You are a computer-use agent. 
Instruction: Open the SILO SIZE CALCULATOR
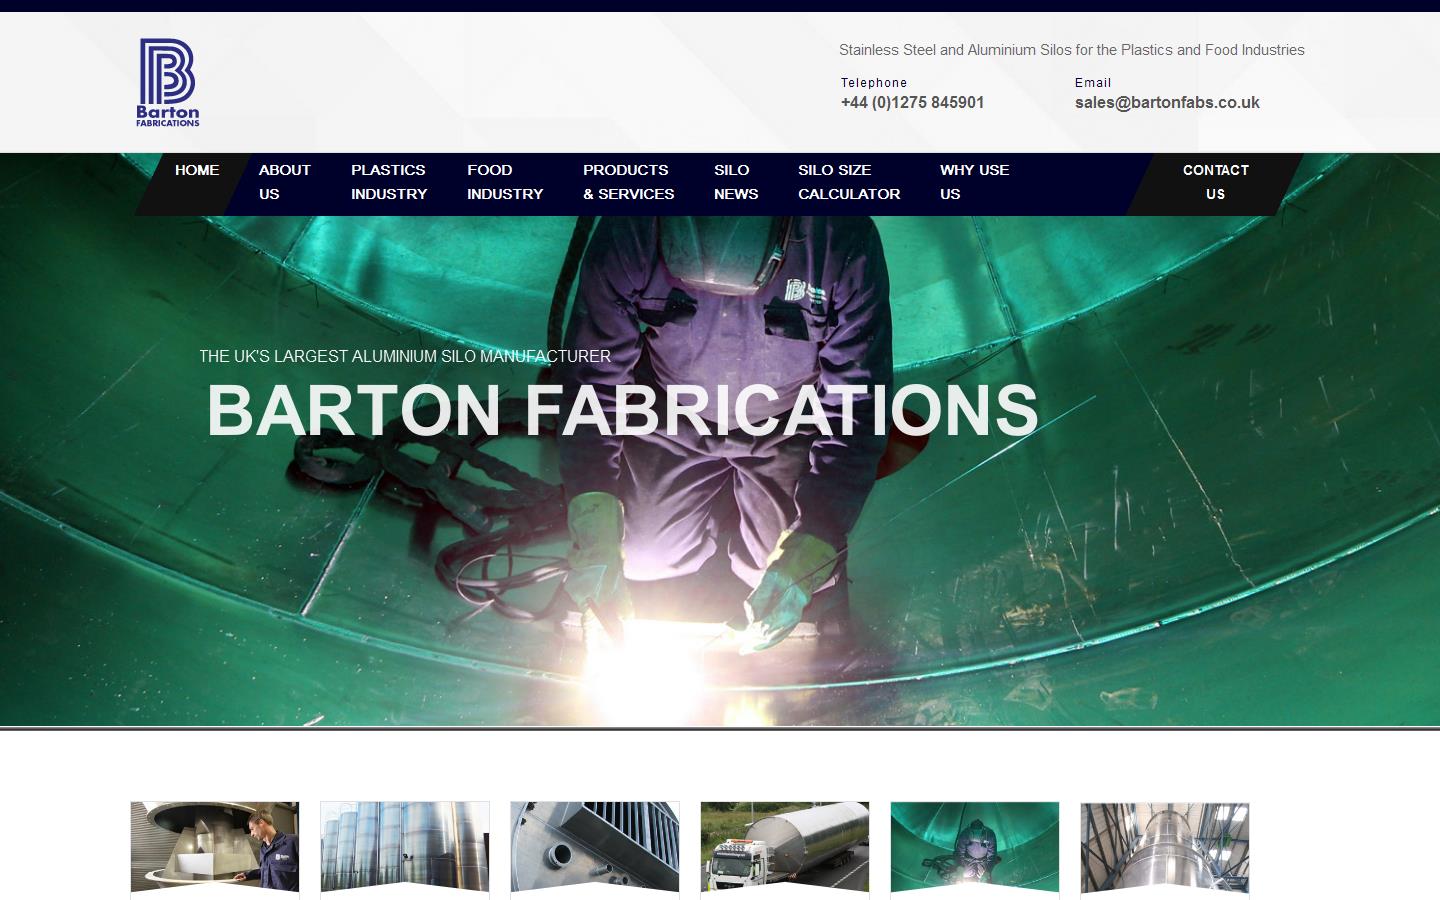(849, 182)
